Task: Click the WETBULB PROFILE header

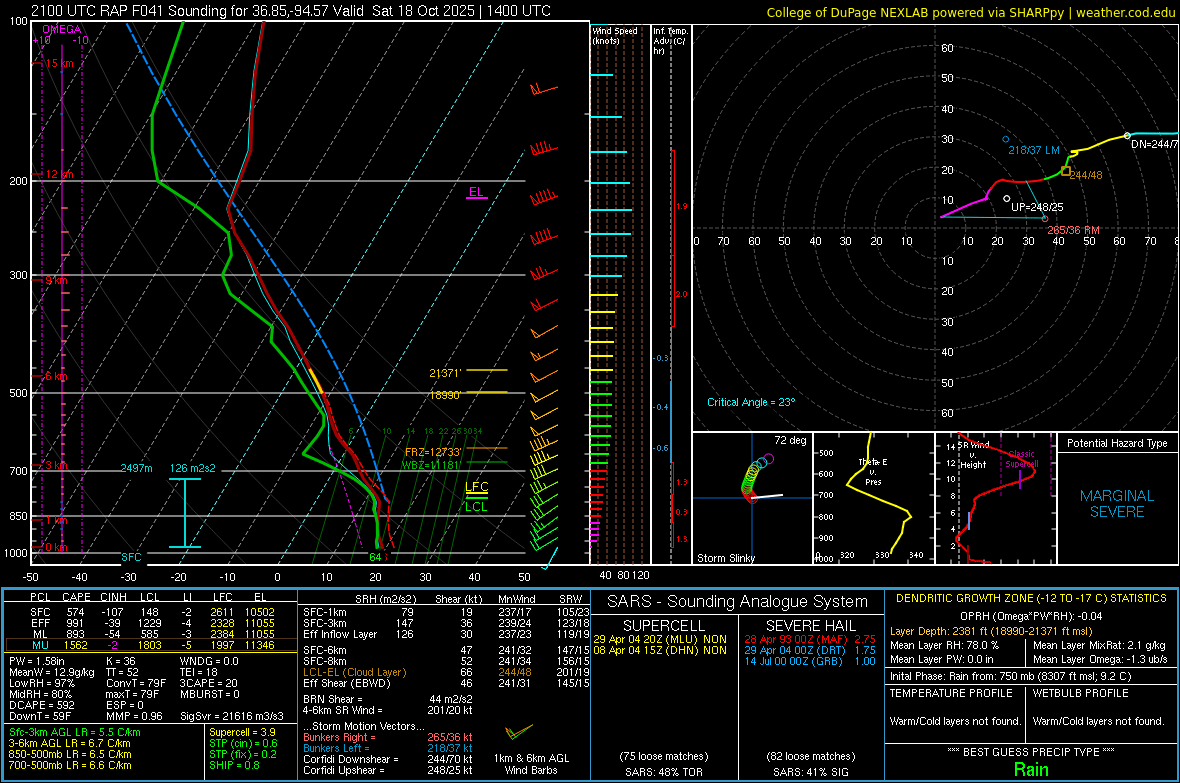Action: (1081, 693)
